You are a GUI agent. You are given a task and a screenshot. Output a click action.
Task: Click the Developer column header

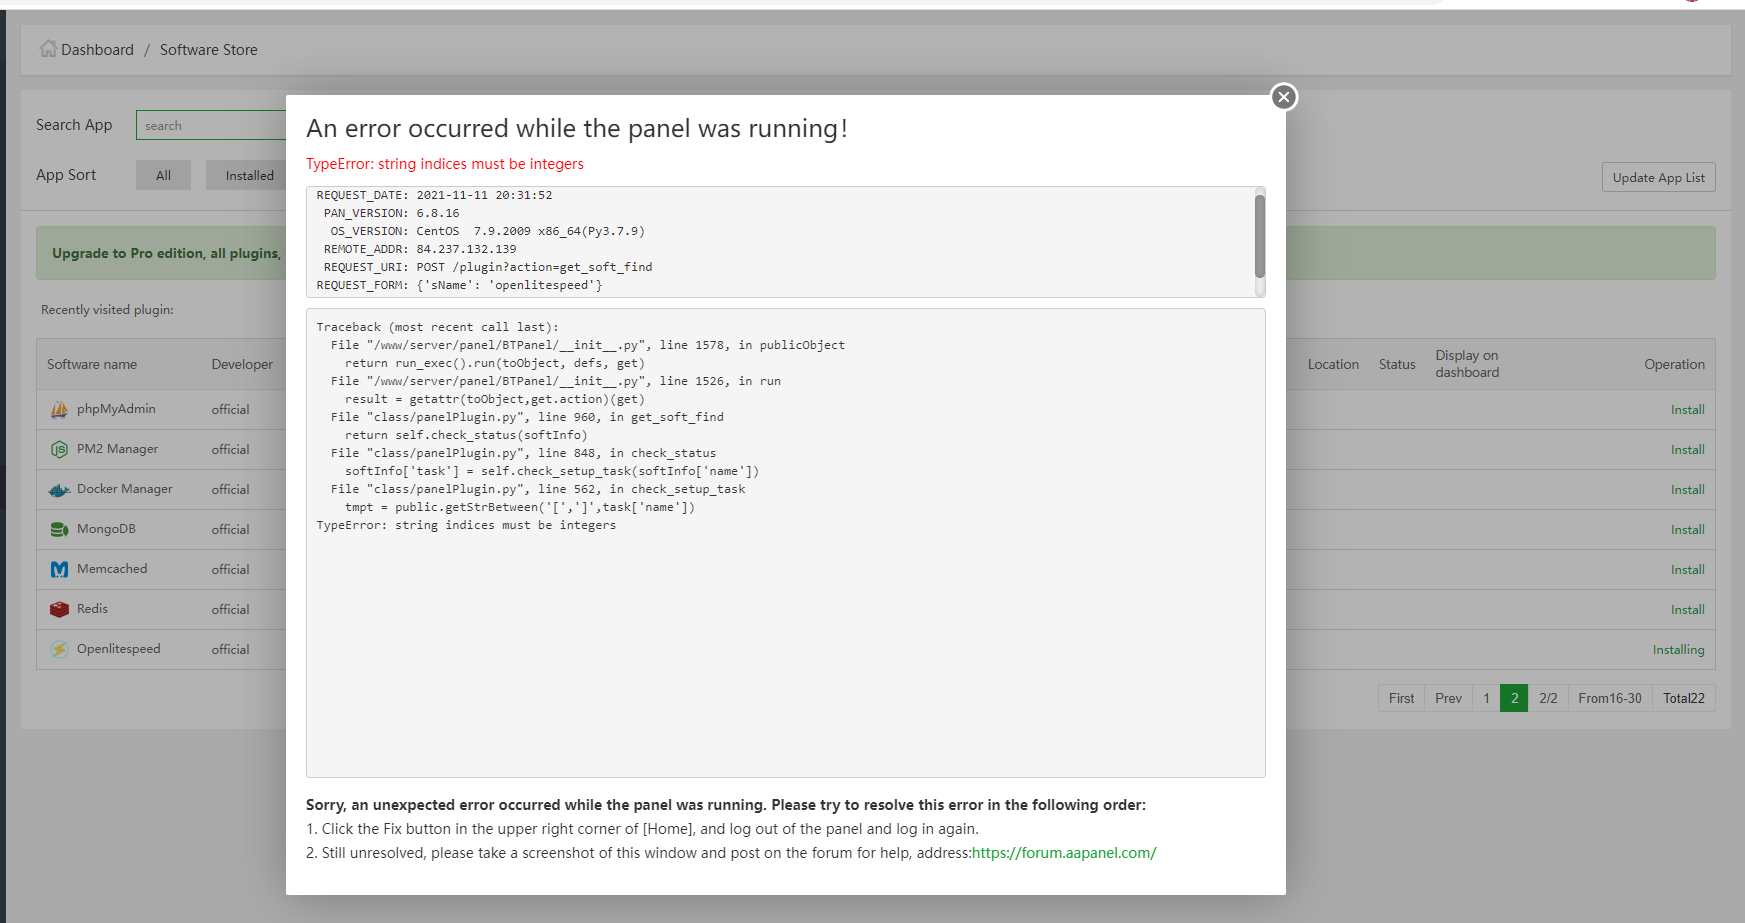tap(242, 365)
